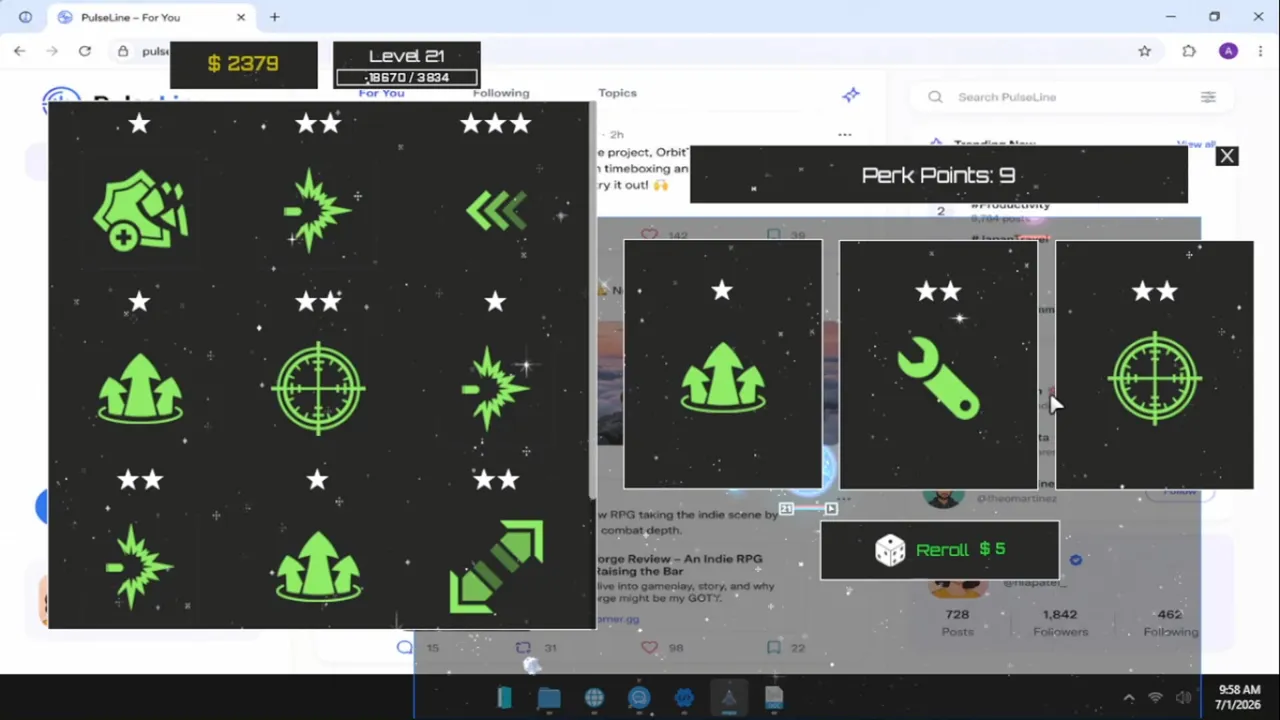Switch to the For You feed tab
This screenshot has height=720, width=1280.
(x=381, y=93)
